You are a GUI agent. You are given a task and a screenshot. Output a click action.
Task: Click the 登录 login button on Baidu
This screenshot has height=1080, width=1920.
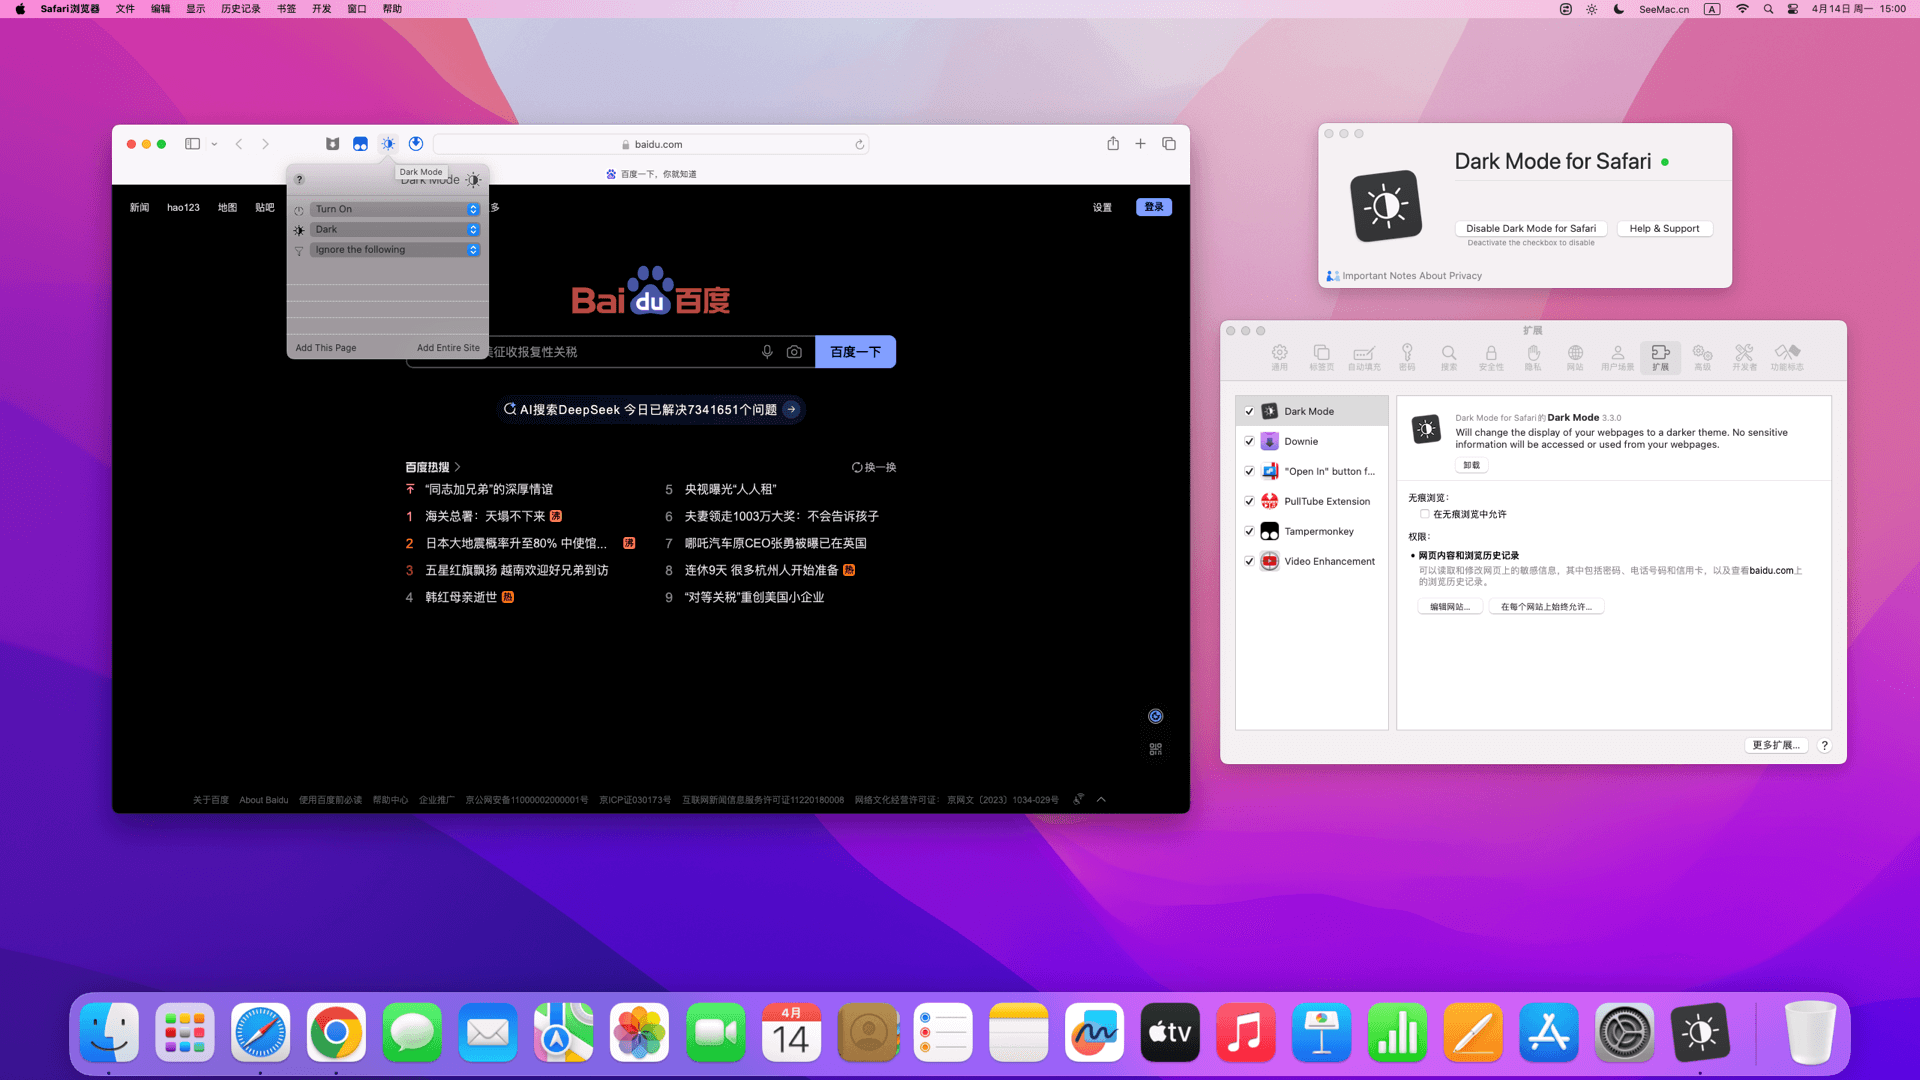(x=1154, y=207)
